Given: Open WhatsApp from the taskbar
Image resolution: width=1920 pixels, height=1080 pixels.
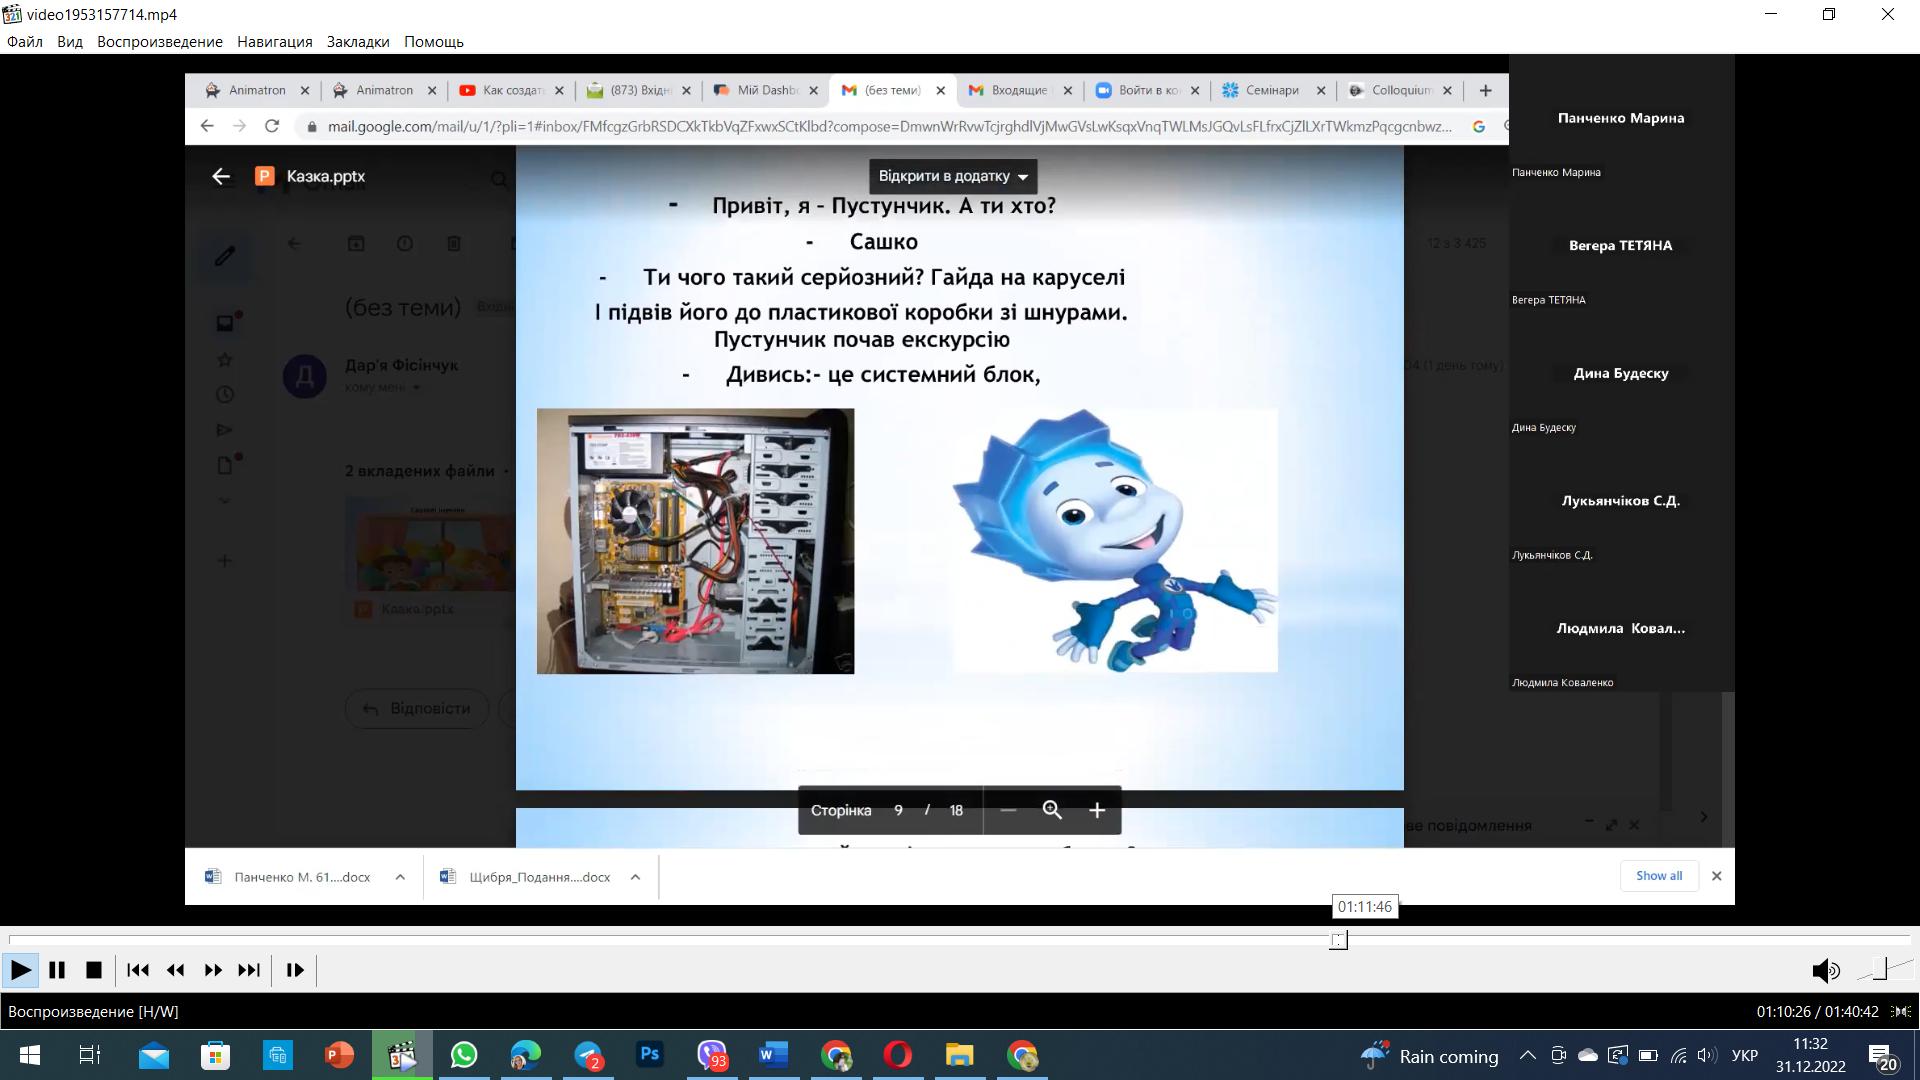Looking at the screenshot, I should [464, 1056].
